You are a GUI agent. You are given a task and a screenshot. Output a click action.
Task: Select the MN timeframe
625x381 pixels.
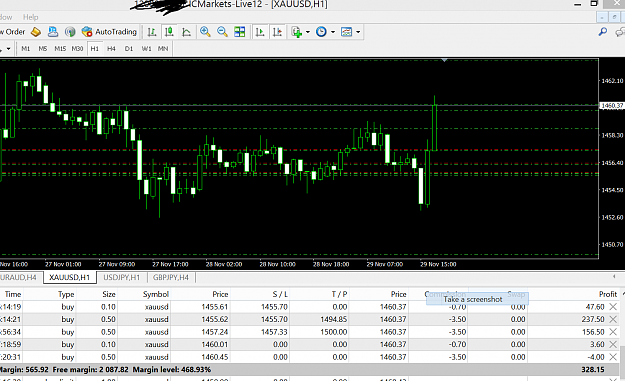click(163, 49)
